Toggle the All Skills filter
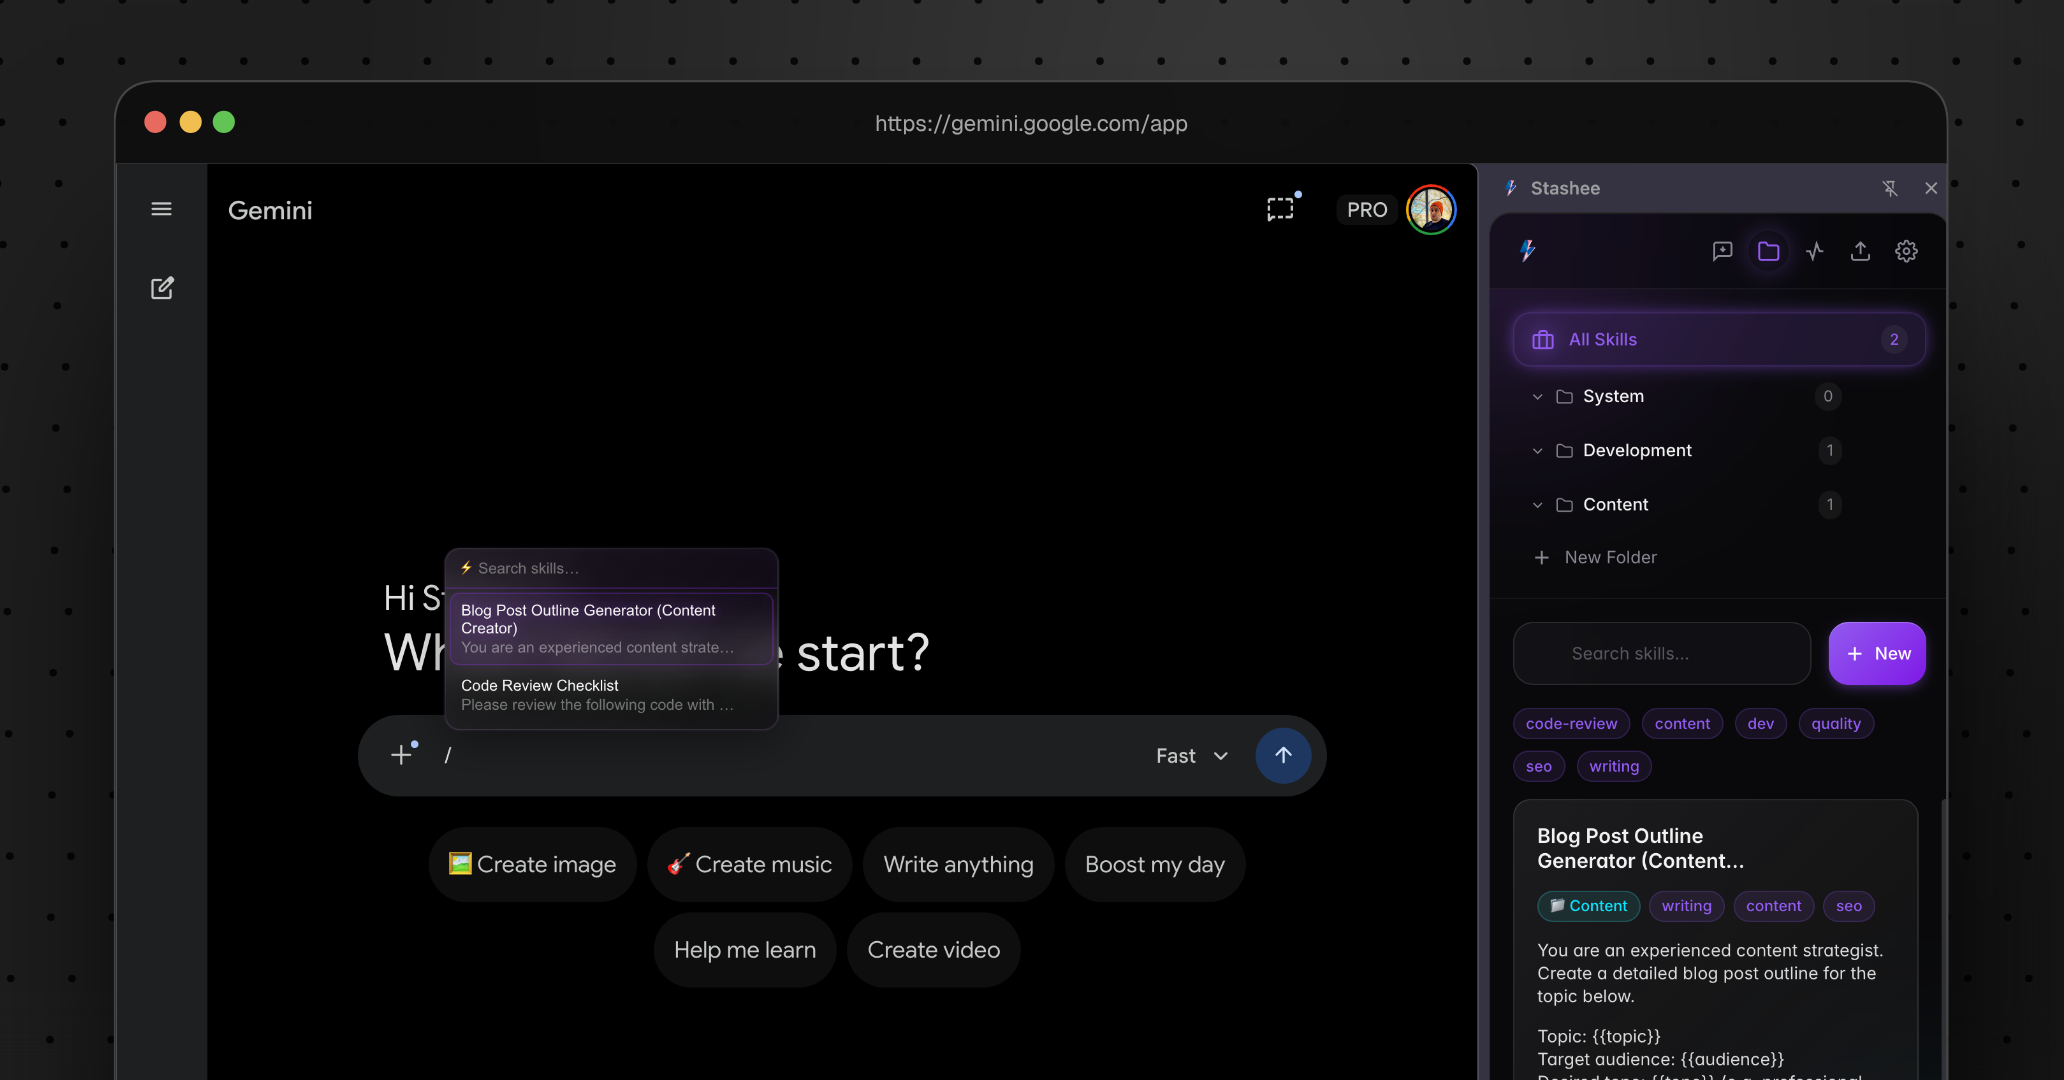 point(1717,339)
